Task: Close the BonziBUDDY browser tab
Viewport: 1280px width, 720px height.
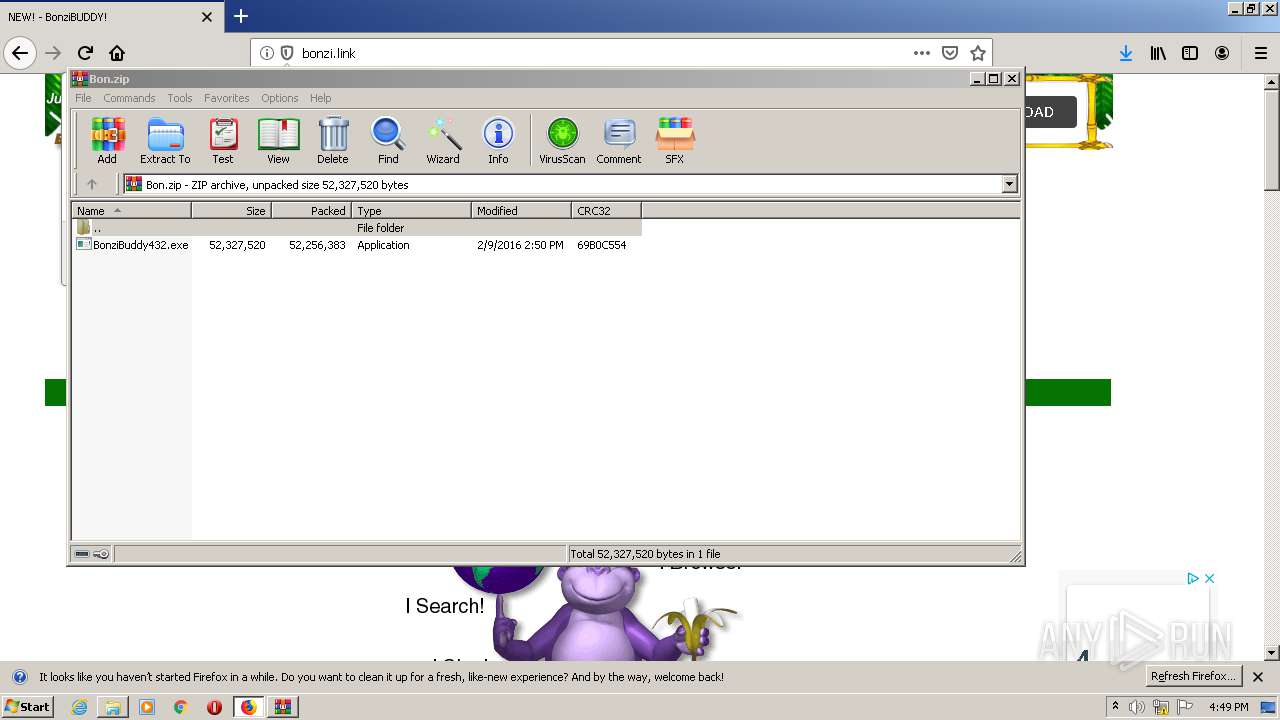Action: tap(207, 17)
